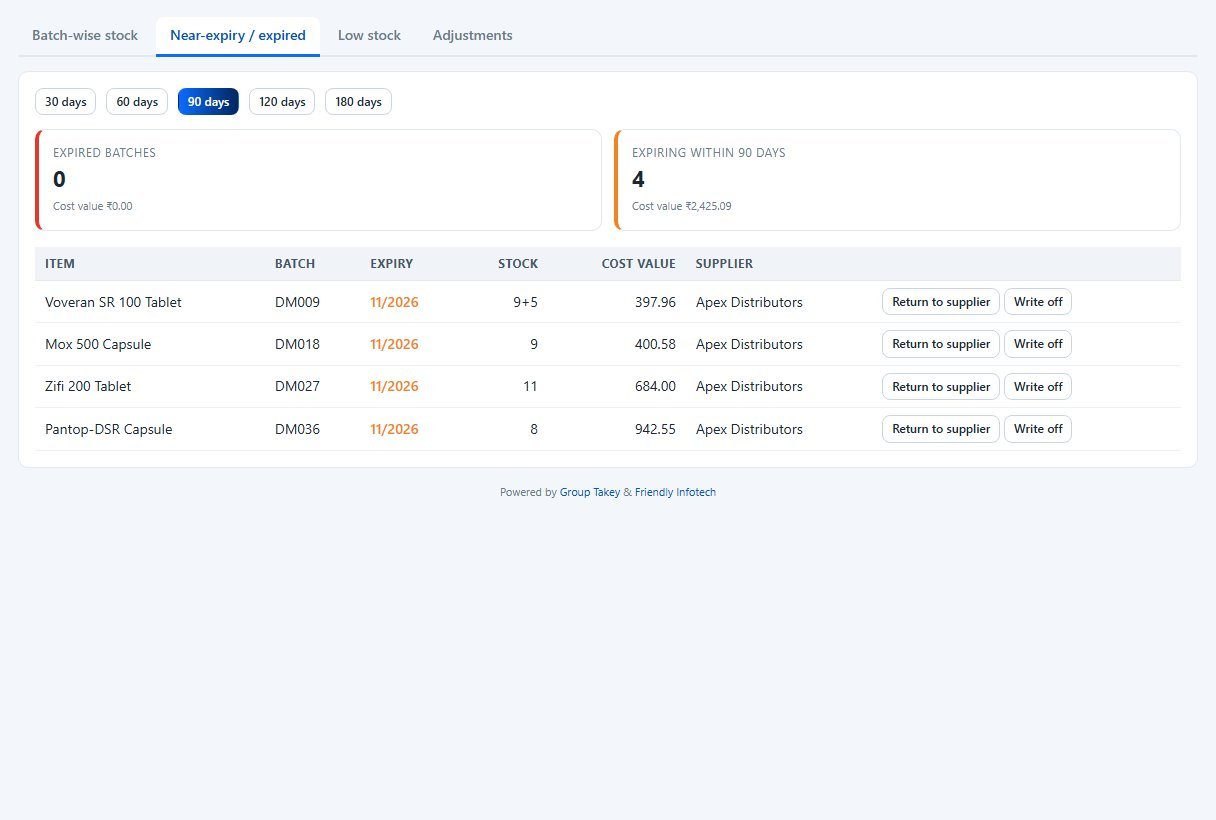
Task: Write off Zifi 200 Tablet batch
Action: (1038, 387)
